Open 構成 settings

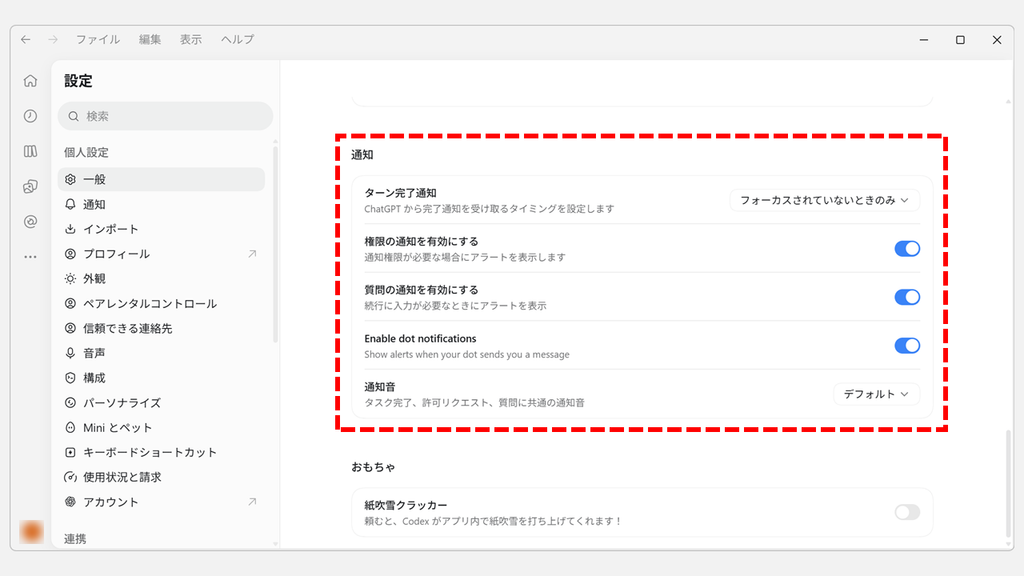(x=161, y=378)
